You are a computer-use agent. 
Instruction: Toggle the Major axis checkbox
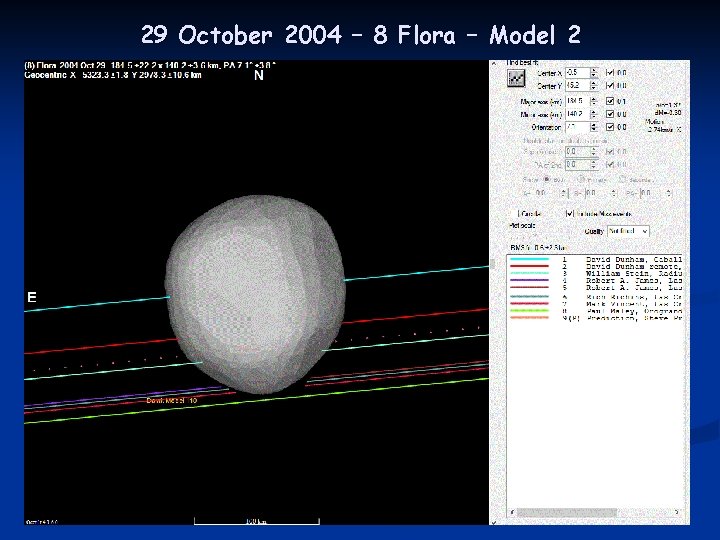pyautogui.click(x=611, y=101)
